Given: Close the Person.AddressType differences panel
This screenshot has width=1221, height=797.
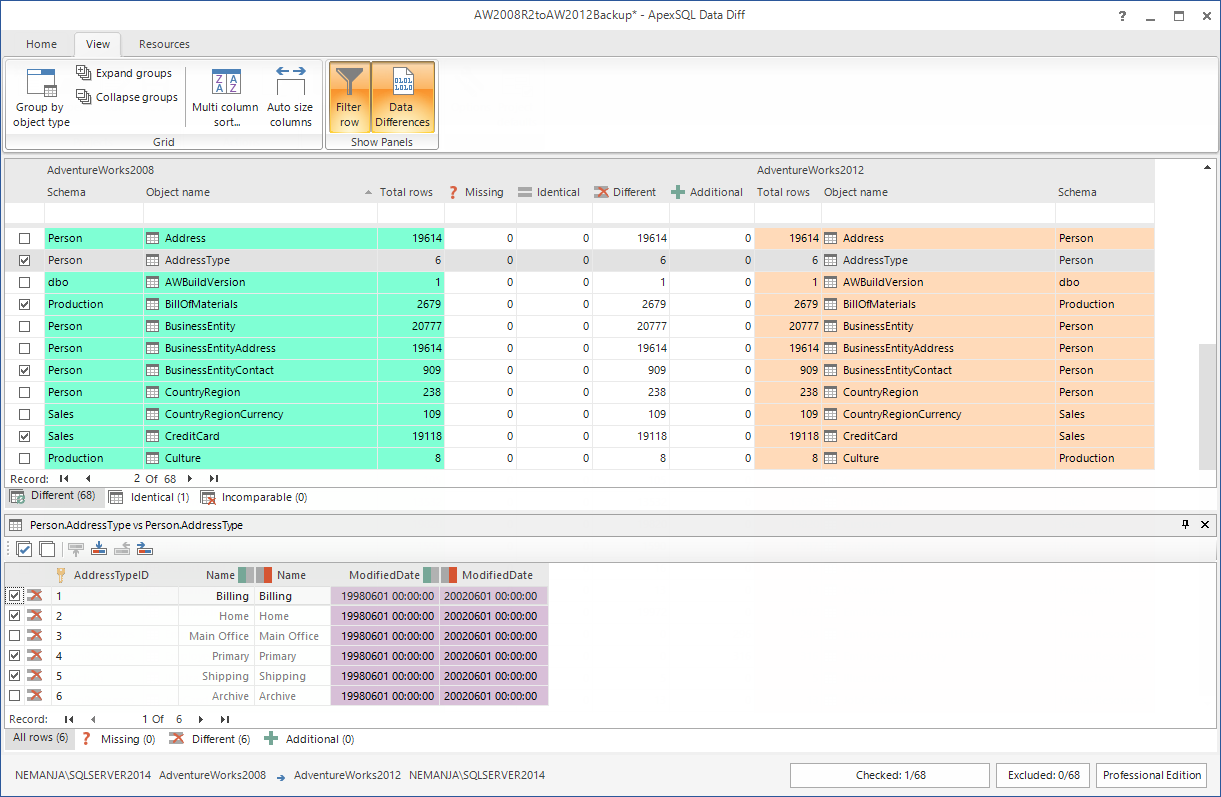Looking at the screenshot, I should 1205,524.
